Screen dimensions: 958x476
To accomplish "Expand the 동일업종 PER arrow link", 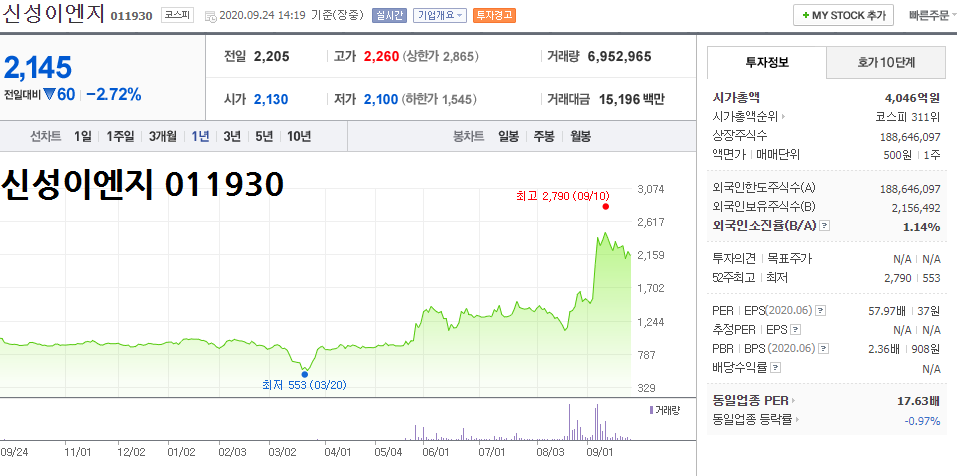I will [x=794, y=401].
